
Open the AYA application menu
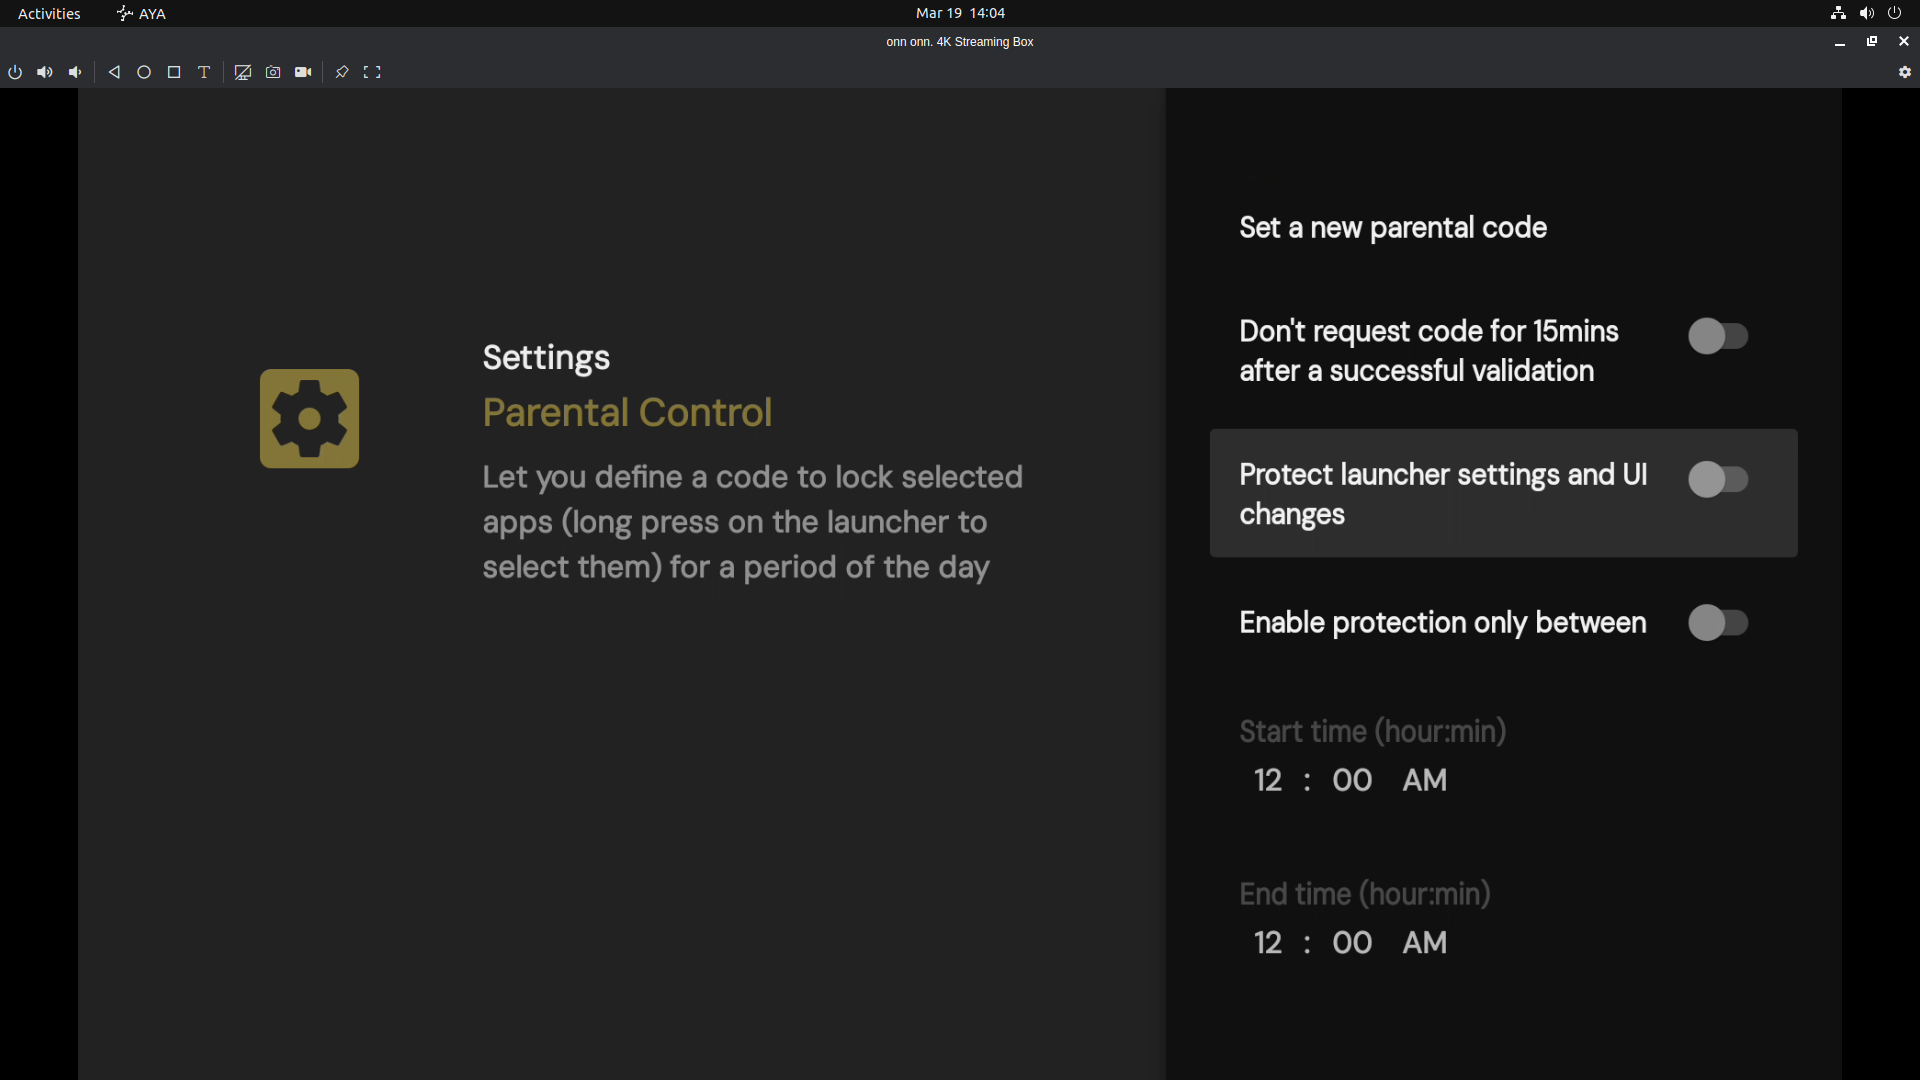pyautogui.click(x=141, y=13)
